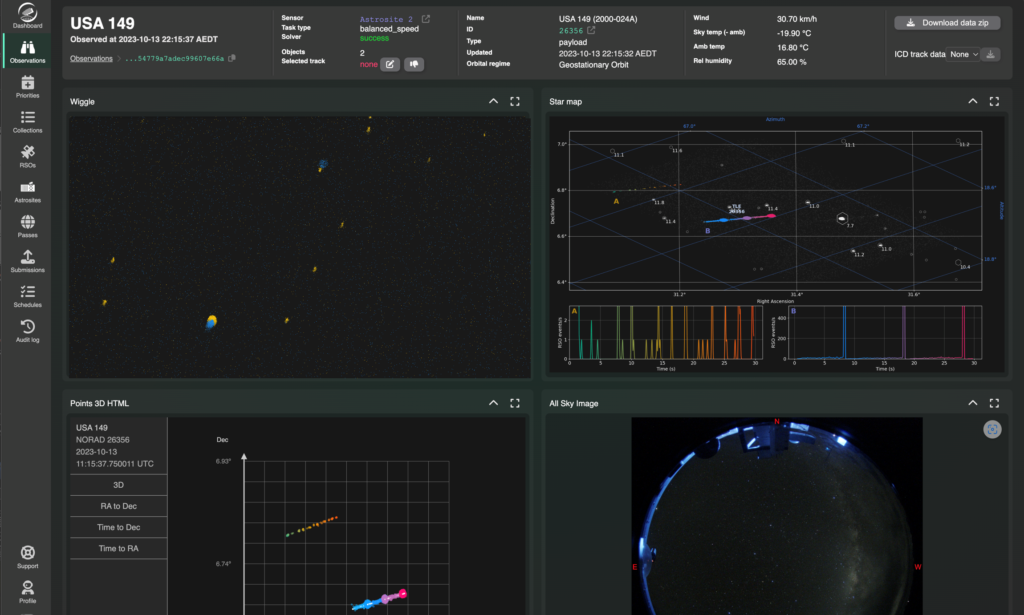Open the ICD track data dropdown
The width and height of the screenshot is (1024, 615).
click(x=964, y=54)
